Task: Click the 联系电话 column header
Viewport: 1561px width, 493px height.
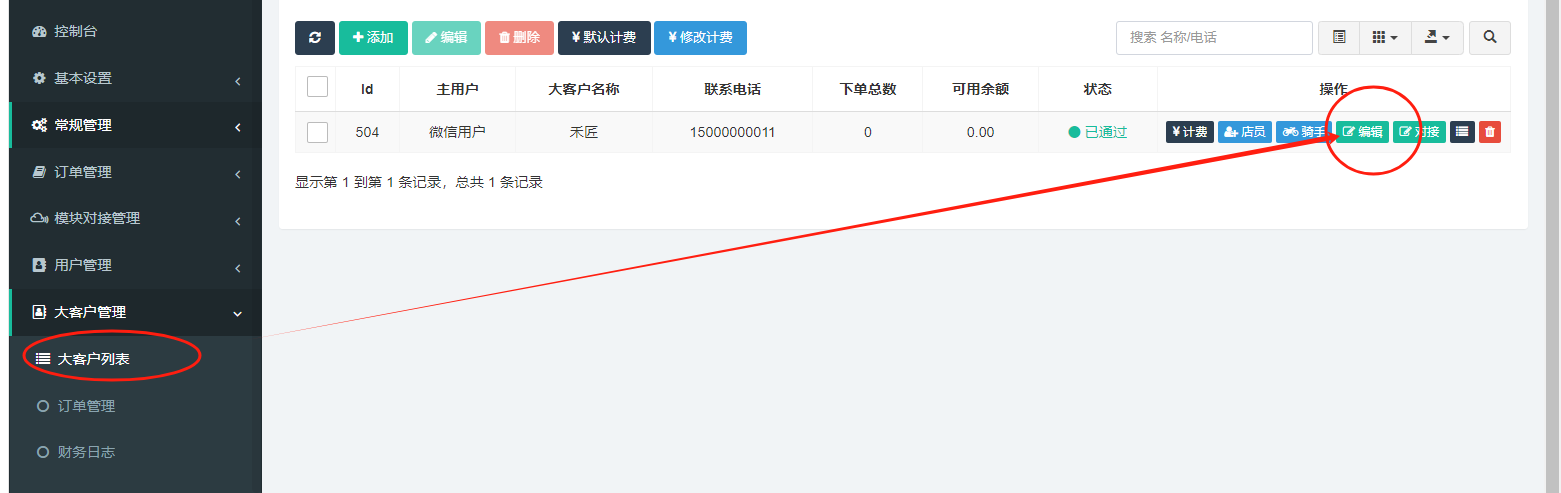Action: click(x=732, y=89)
